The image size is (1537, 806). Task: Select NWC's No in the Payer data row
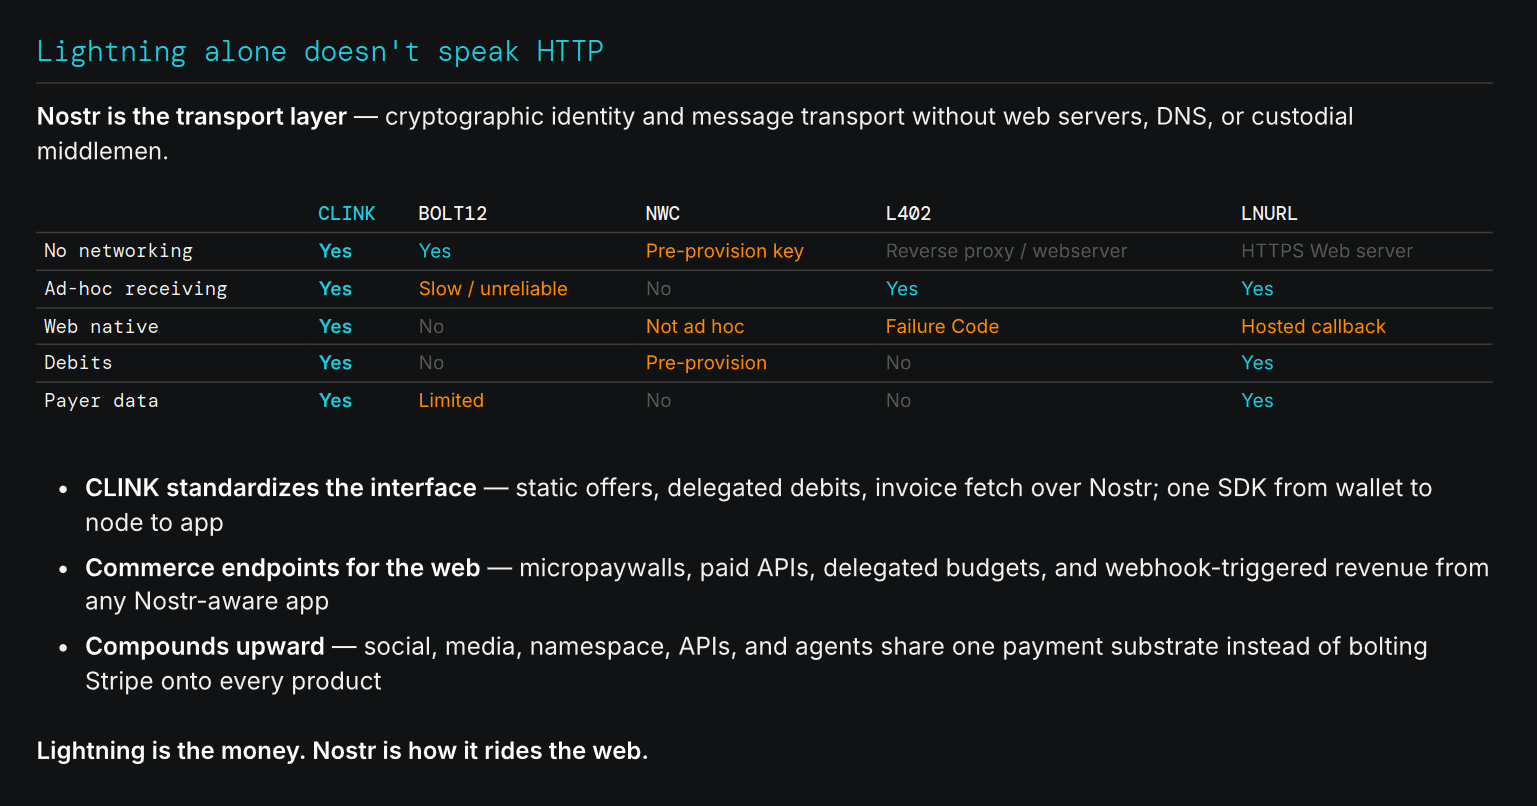click(x=659, y=401)
